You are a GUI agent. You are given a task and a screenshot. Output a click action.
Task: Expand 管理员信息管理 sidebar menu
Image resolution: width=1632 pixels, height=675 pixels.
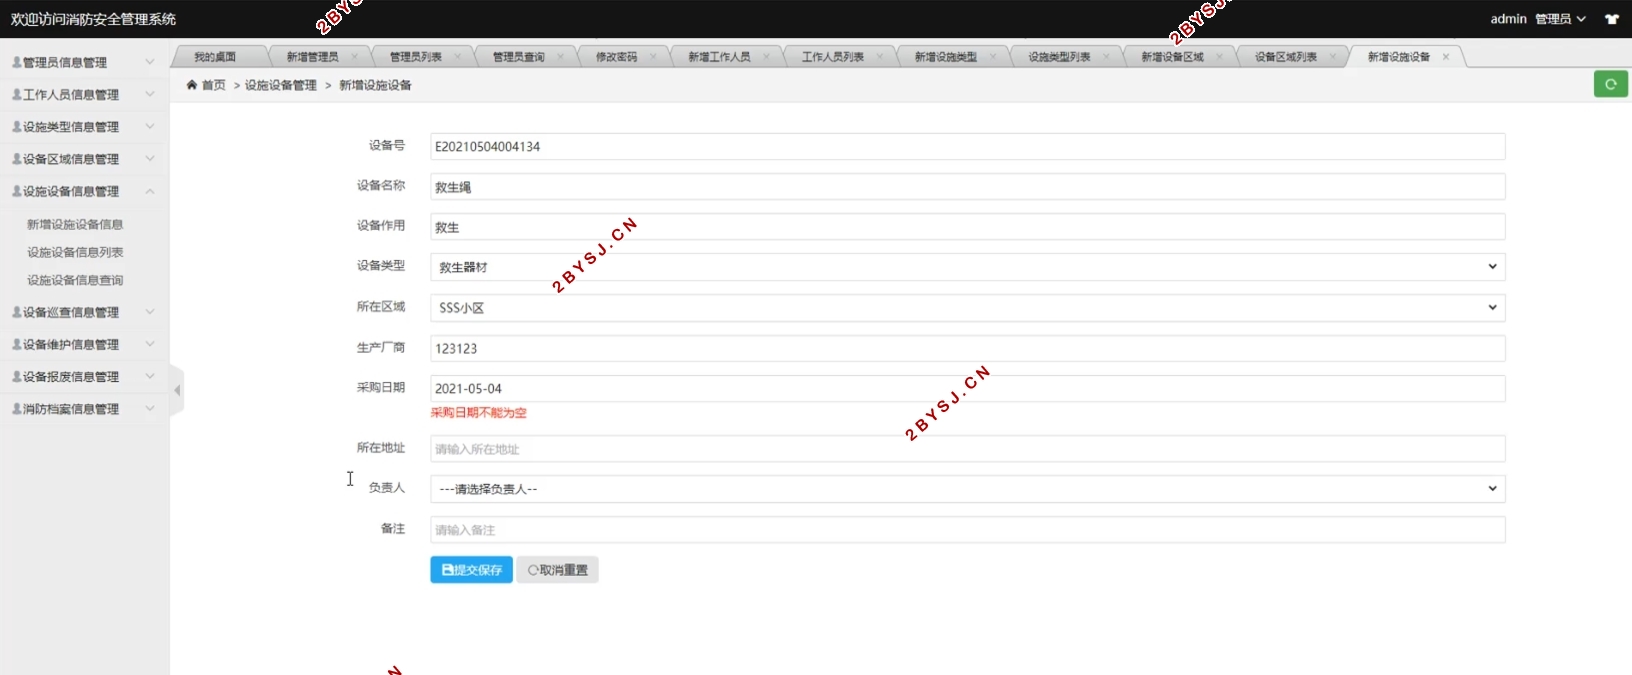[84, 62]
